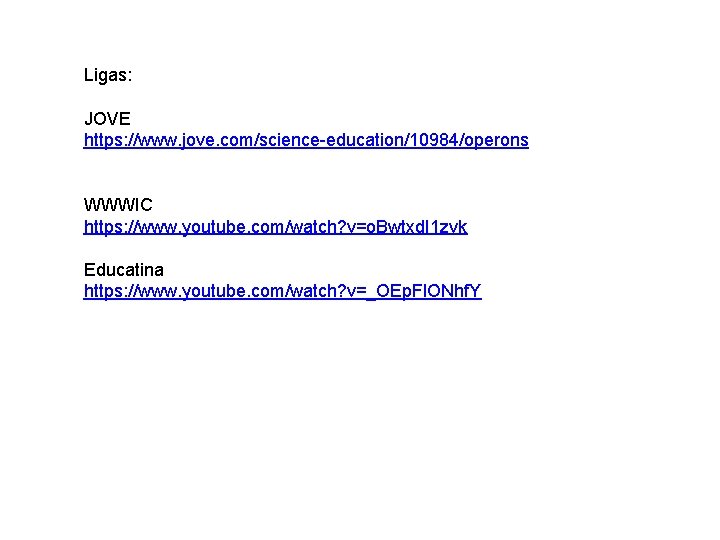
Task: Click the "JOVE" label above first link
Action: pos(107,118)
